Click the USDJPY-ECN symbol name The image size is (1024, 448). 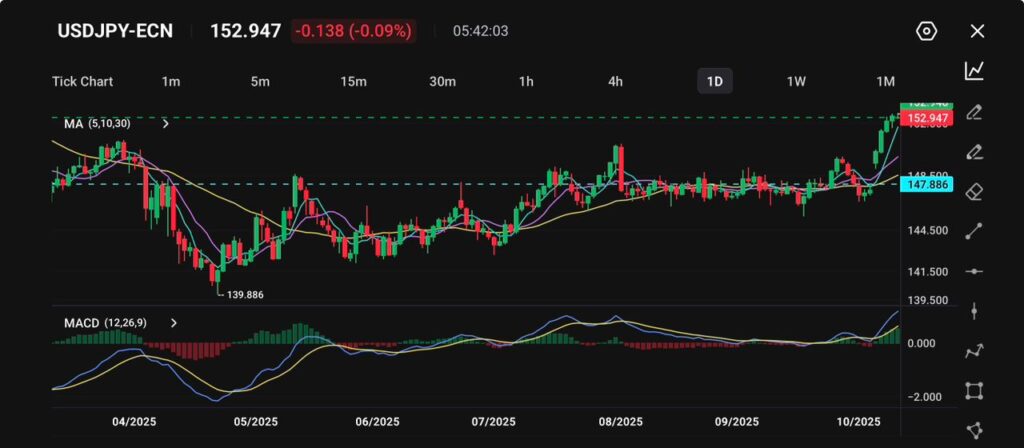(115, 31)
